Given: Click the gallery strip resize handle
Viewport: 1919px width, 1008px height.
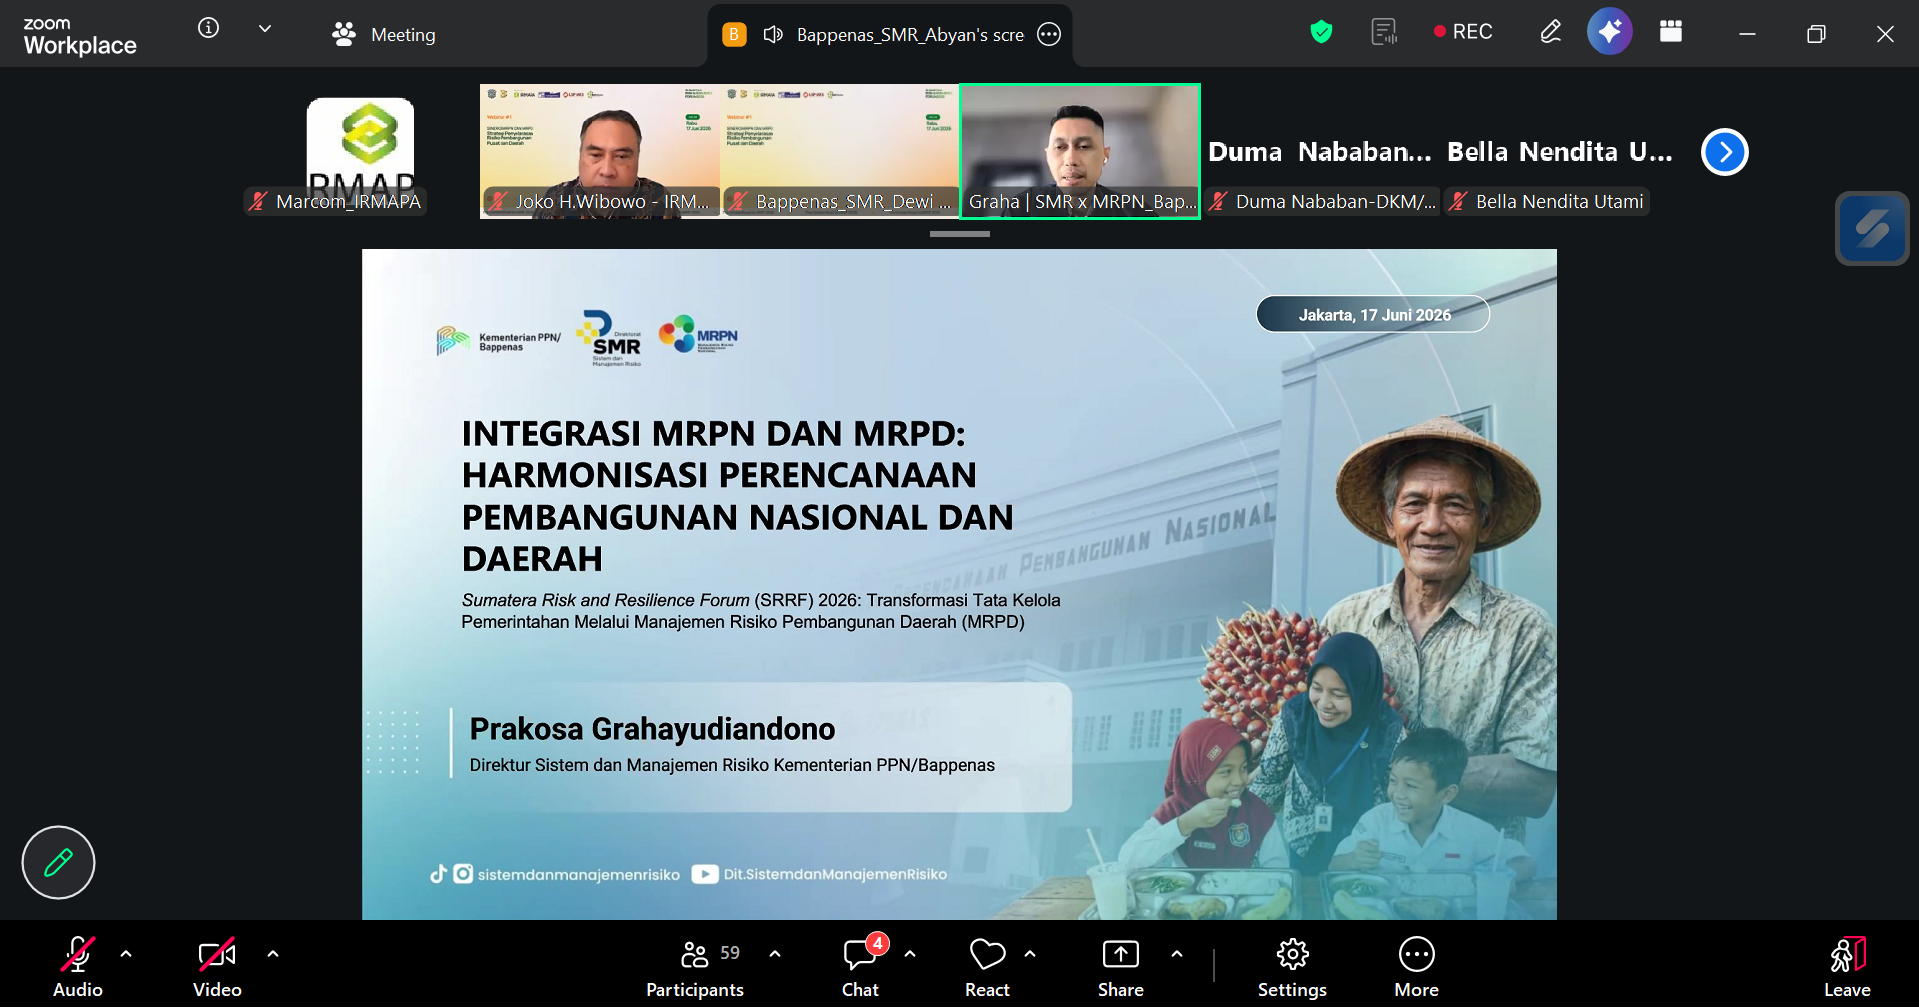Looking at the screenshot, I should 960,234.
